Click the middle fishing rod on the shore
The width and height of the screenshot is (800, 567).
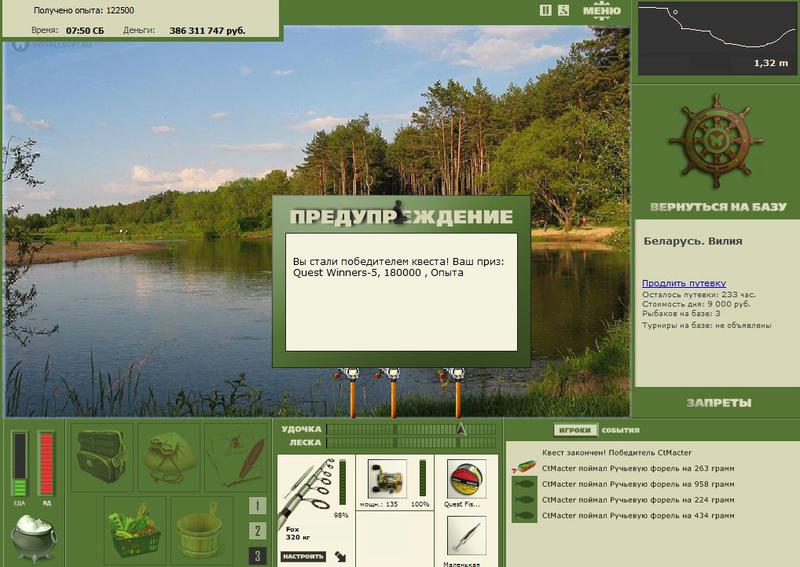392,392
